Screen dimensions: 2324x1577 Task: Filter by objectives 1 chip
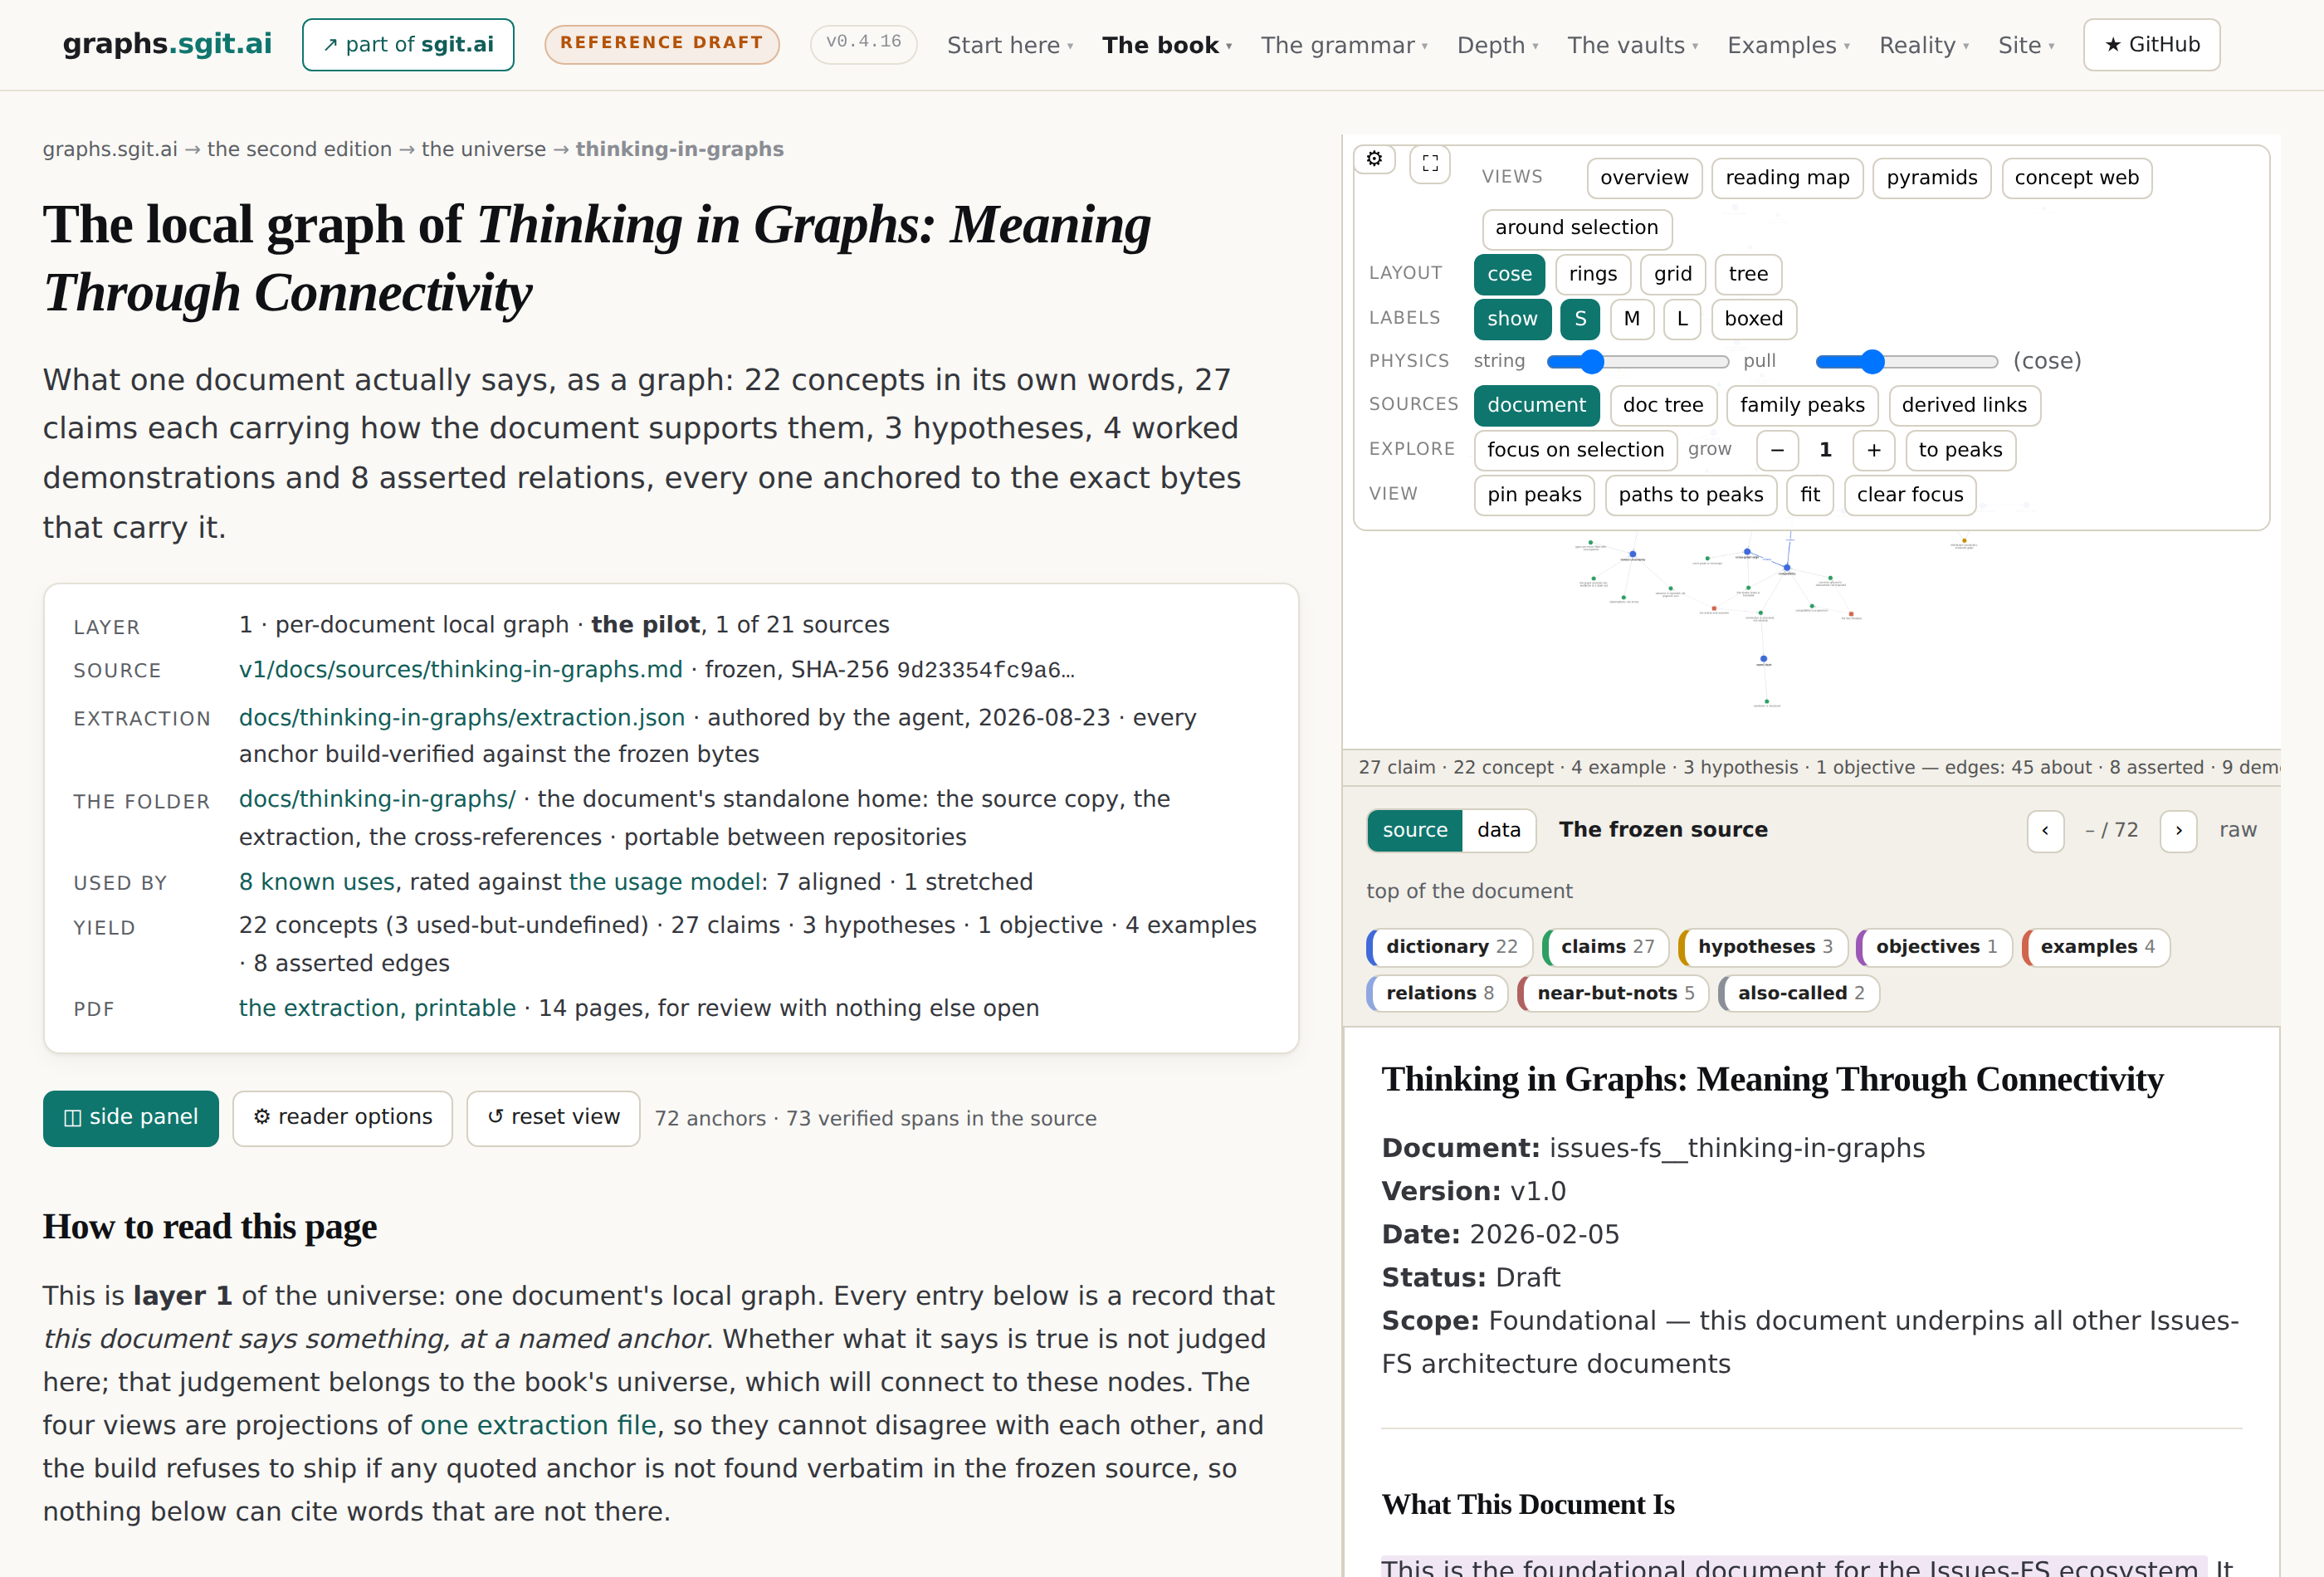(x=1934, y=947)
